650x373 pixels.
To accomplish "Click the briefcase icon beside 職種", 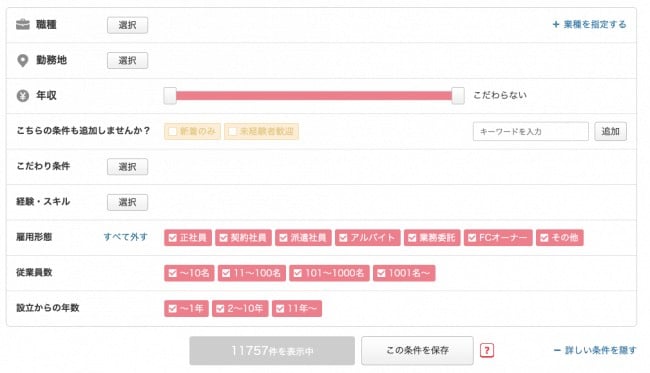I will click(23, 25).
